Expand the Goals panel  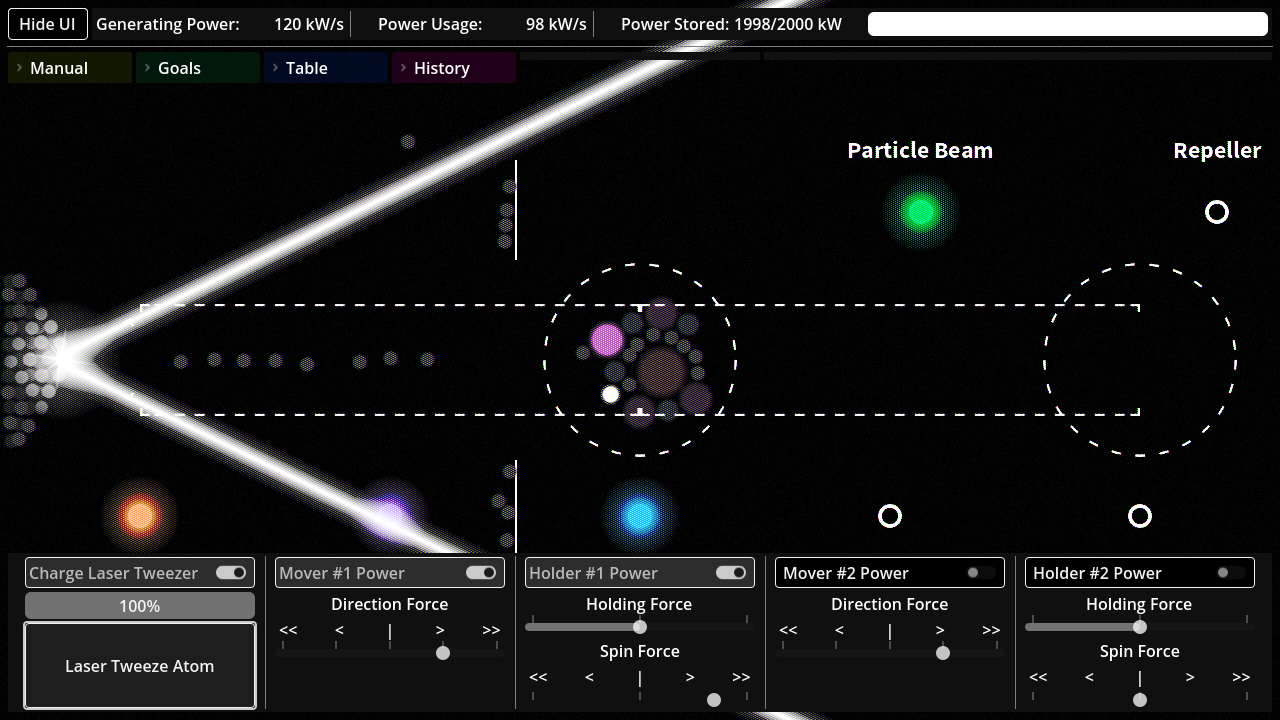198,68
